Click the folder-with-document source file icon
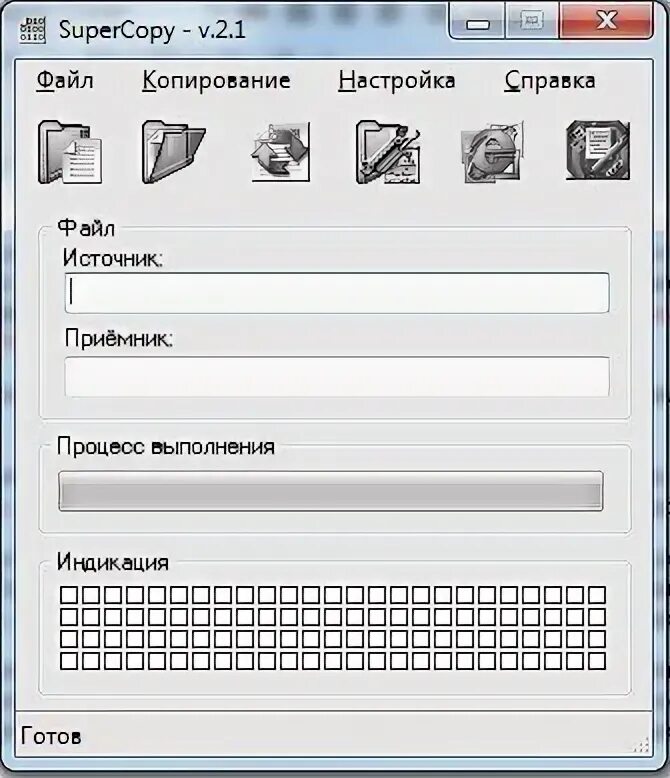 click(70, 152)
